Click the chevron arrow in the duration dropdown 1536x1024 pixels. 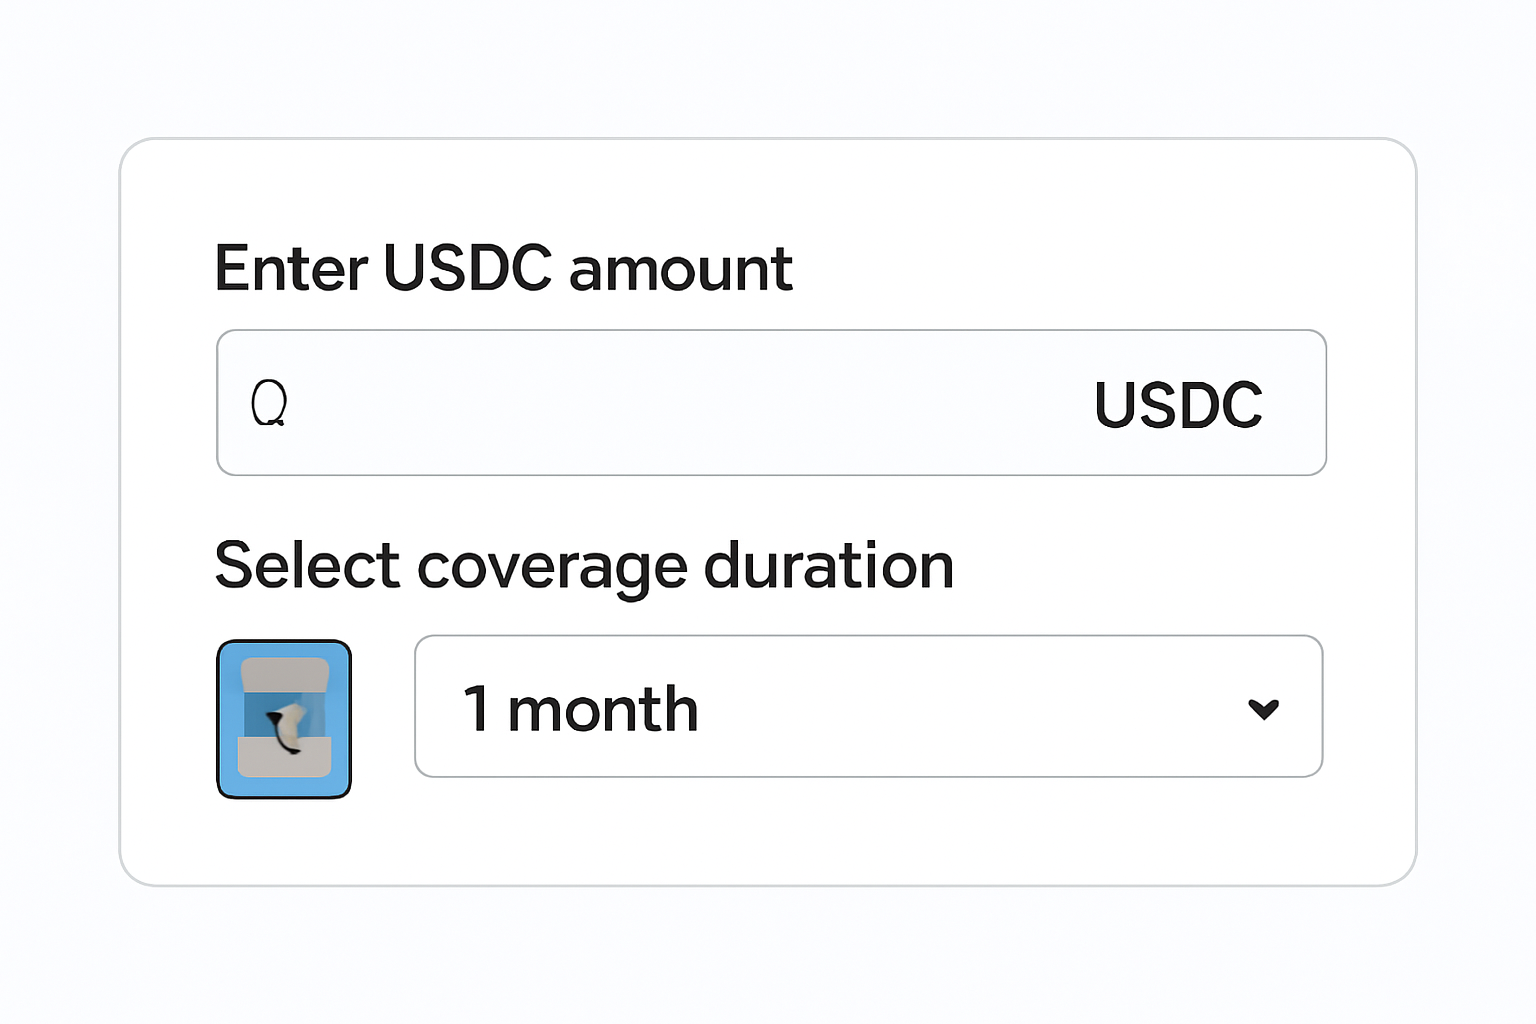[1263, 709]
